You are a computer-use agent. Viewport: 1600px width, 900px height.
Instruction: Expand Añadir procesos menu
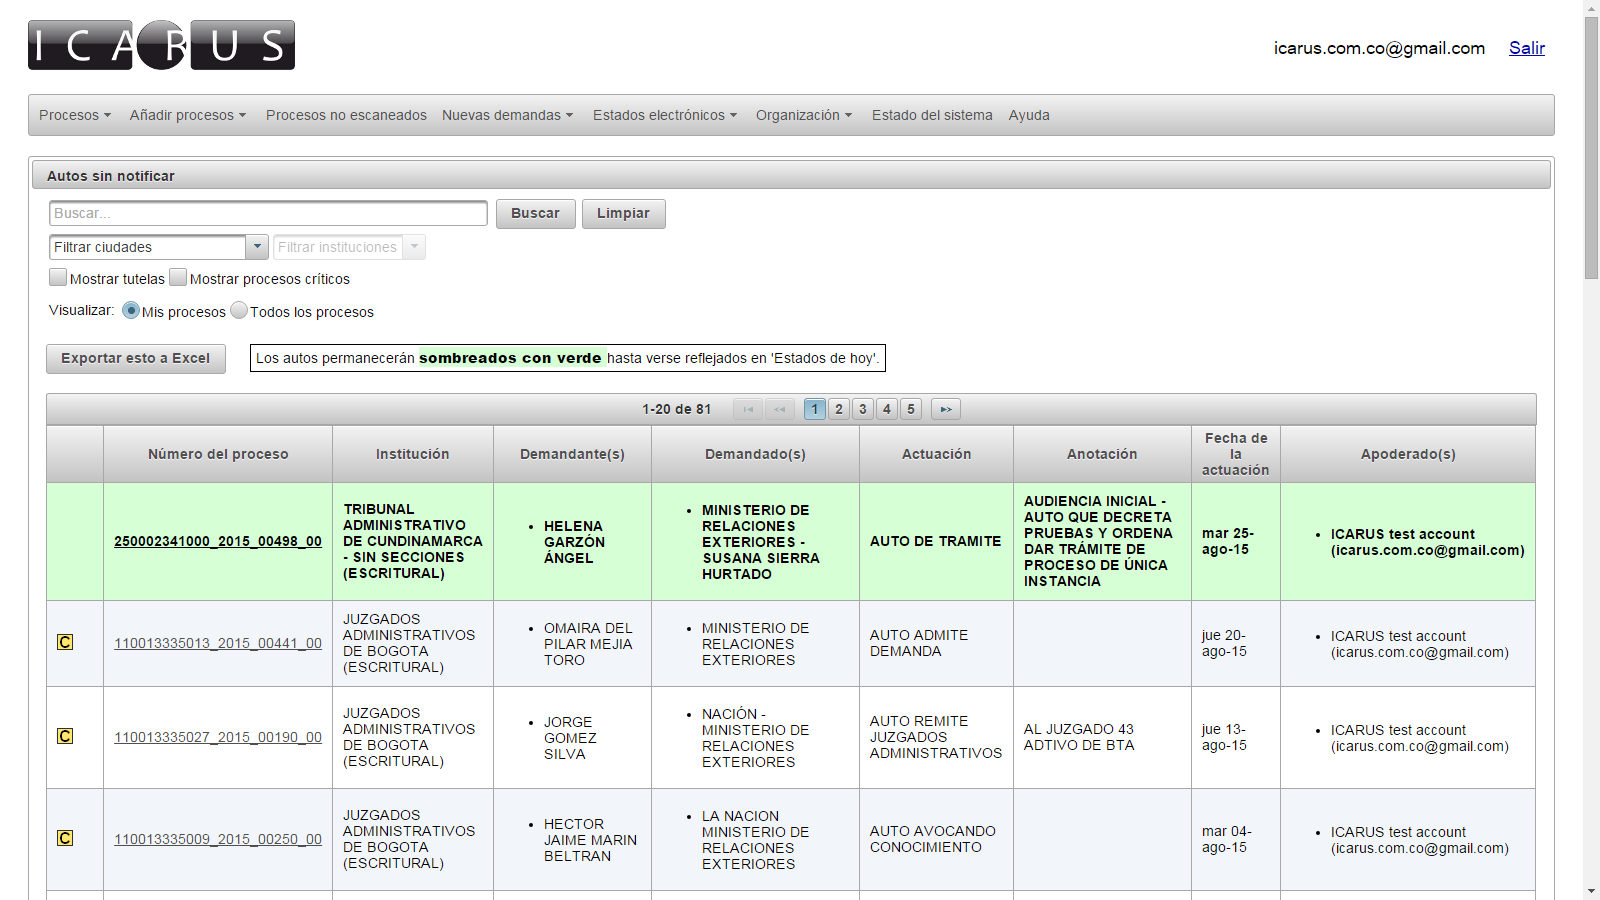click(x=188, y=115)
